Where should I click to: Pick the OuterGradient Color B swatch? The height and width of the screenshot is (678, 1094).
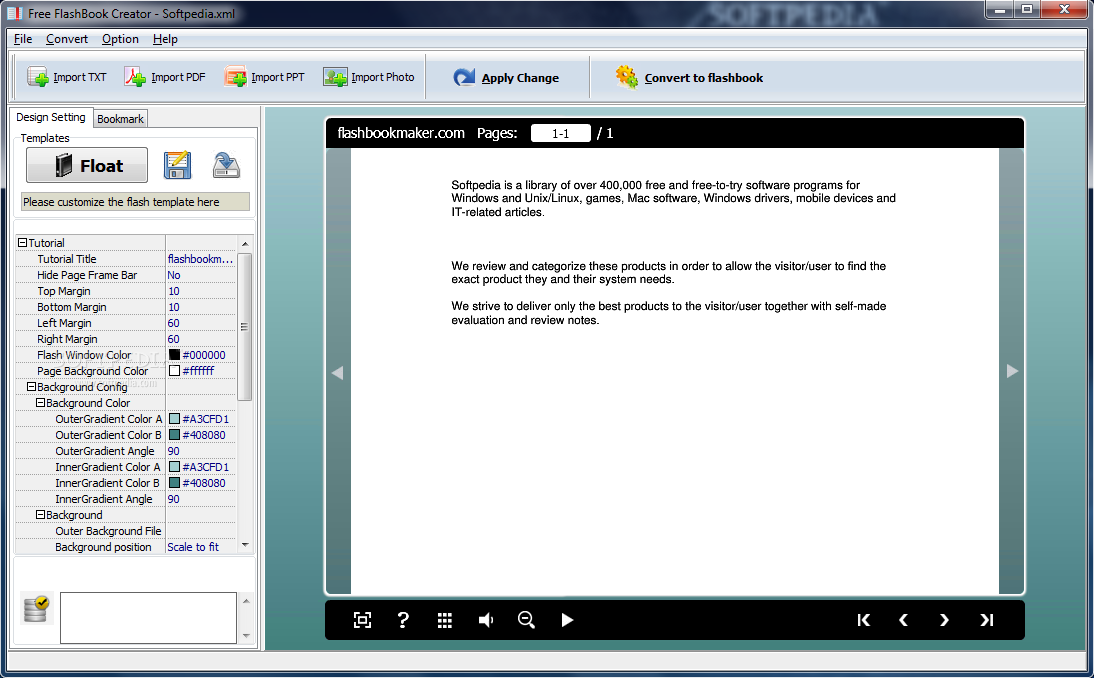pyautogui.click(x=174, y=435)
